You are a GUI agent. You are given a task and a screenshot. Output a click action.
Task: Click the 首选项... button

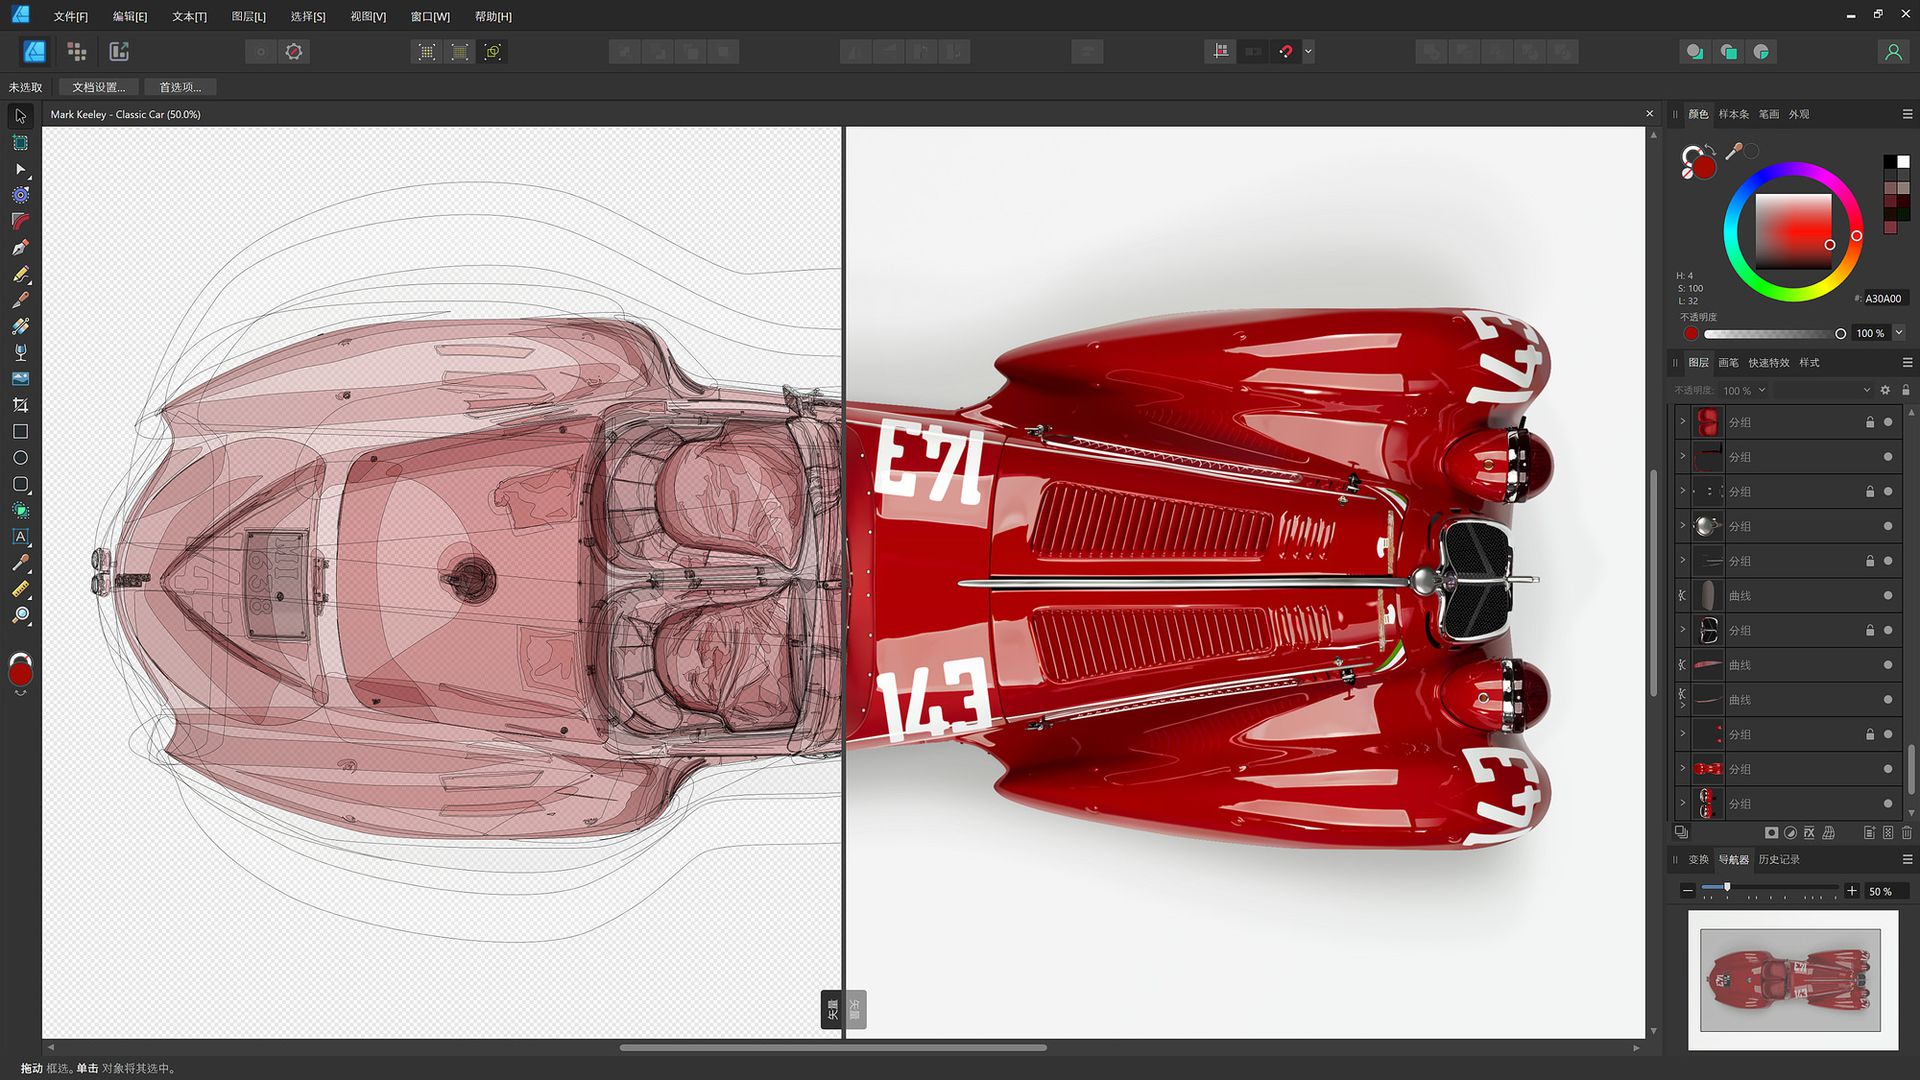click(x=180, y=87)
